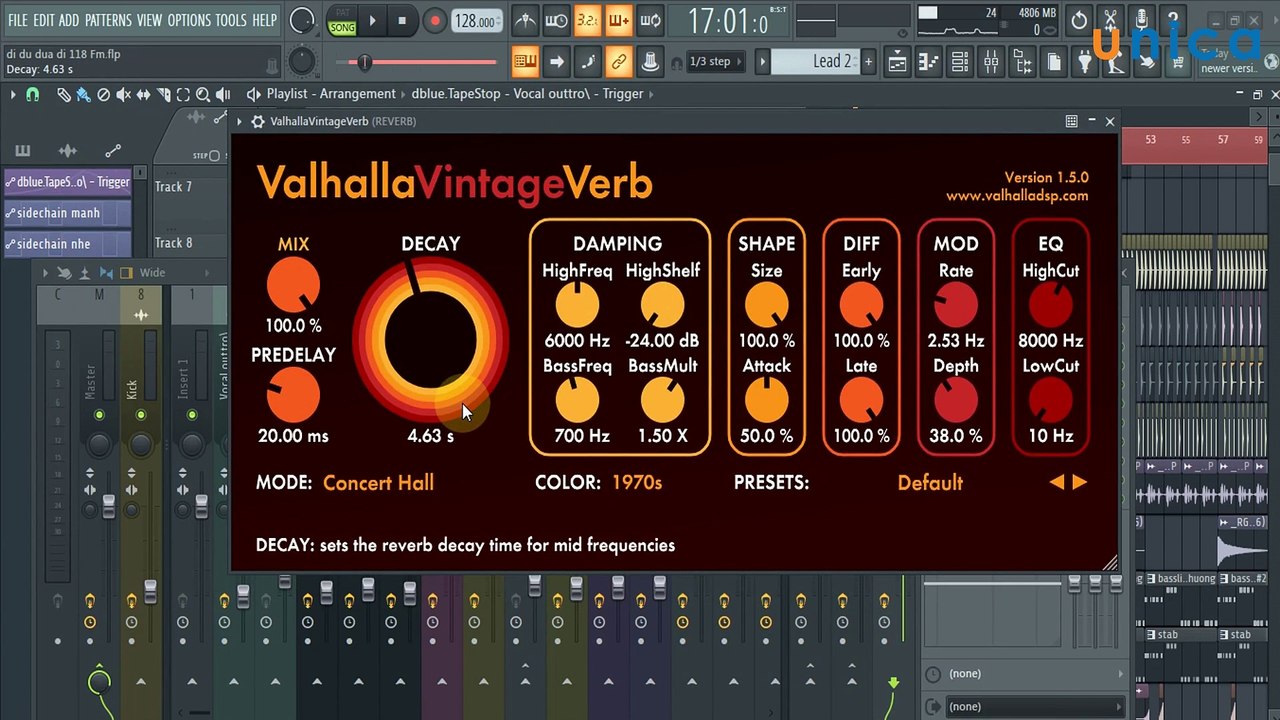1280x720 pixels.
Task: Go to the previous preset arrow
Action: [x=1057, y=482]
